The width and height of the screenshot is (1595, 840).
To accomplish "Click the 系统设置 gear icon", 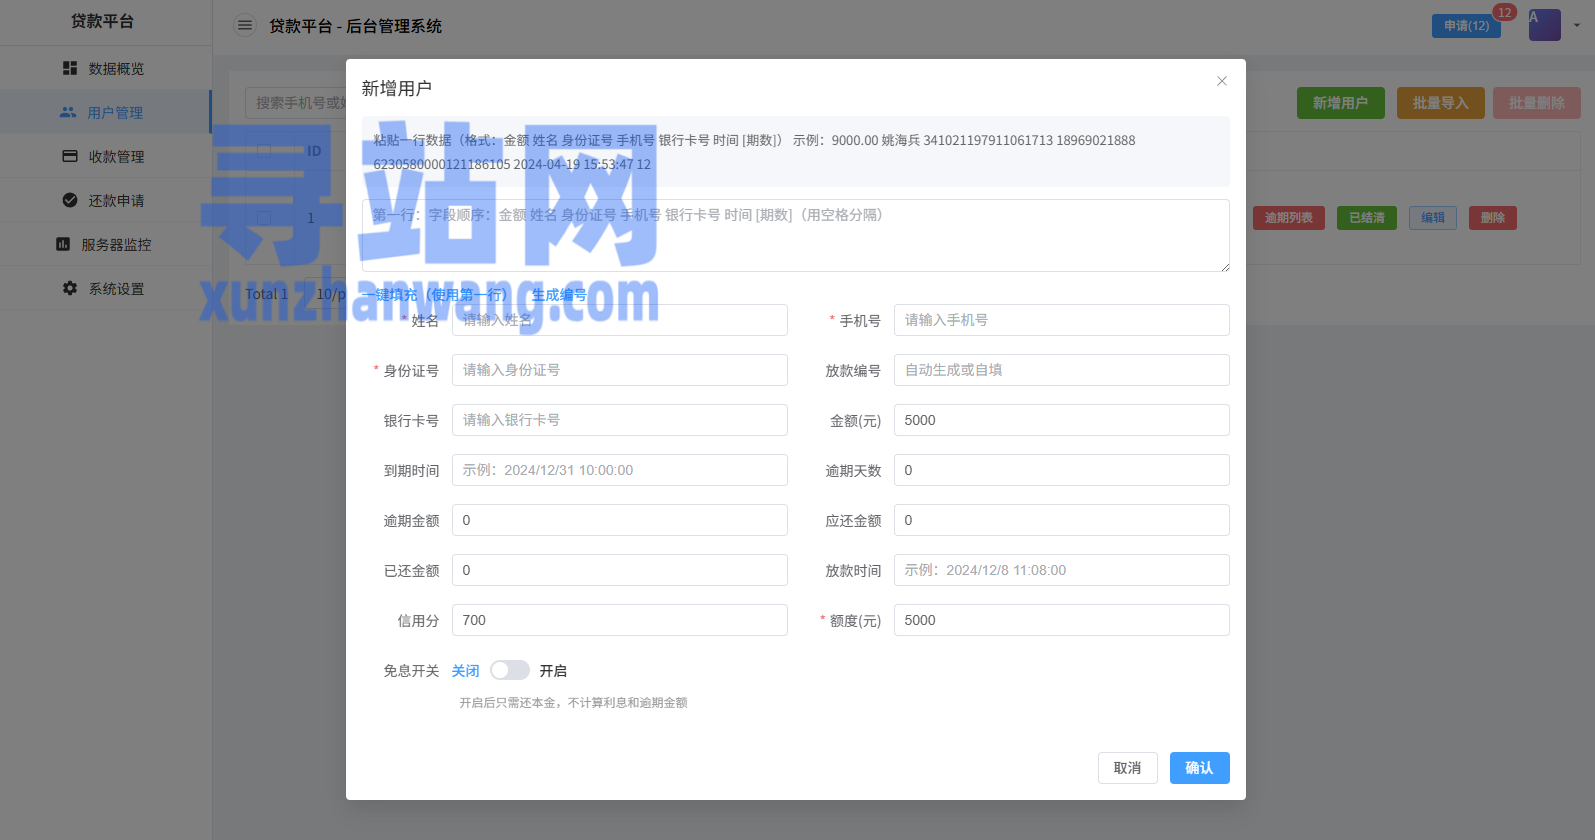I will (x=70, y=288).
